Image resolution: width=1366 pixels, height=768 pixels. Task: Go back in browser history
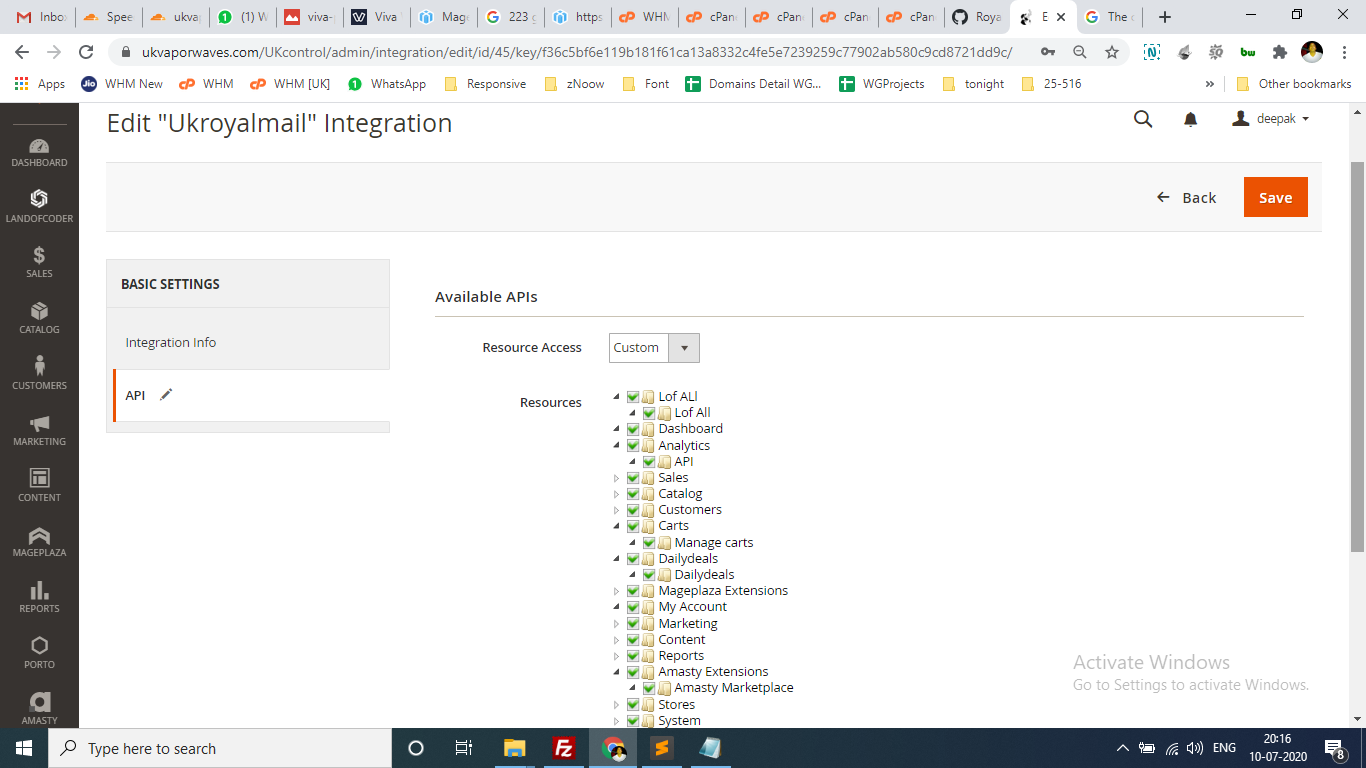coord(22,52)
